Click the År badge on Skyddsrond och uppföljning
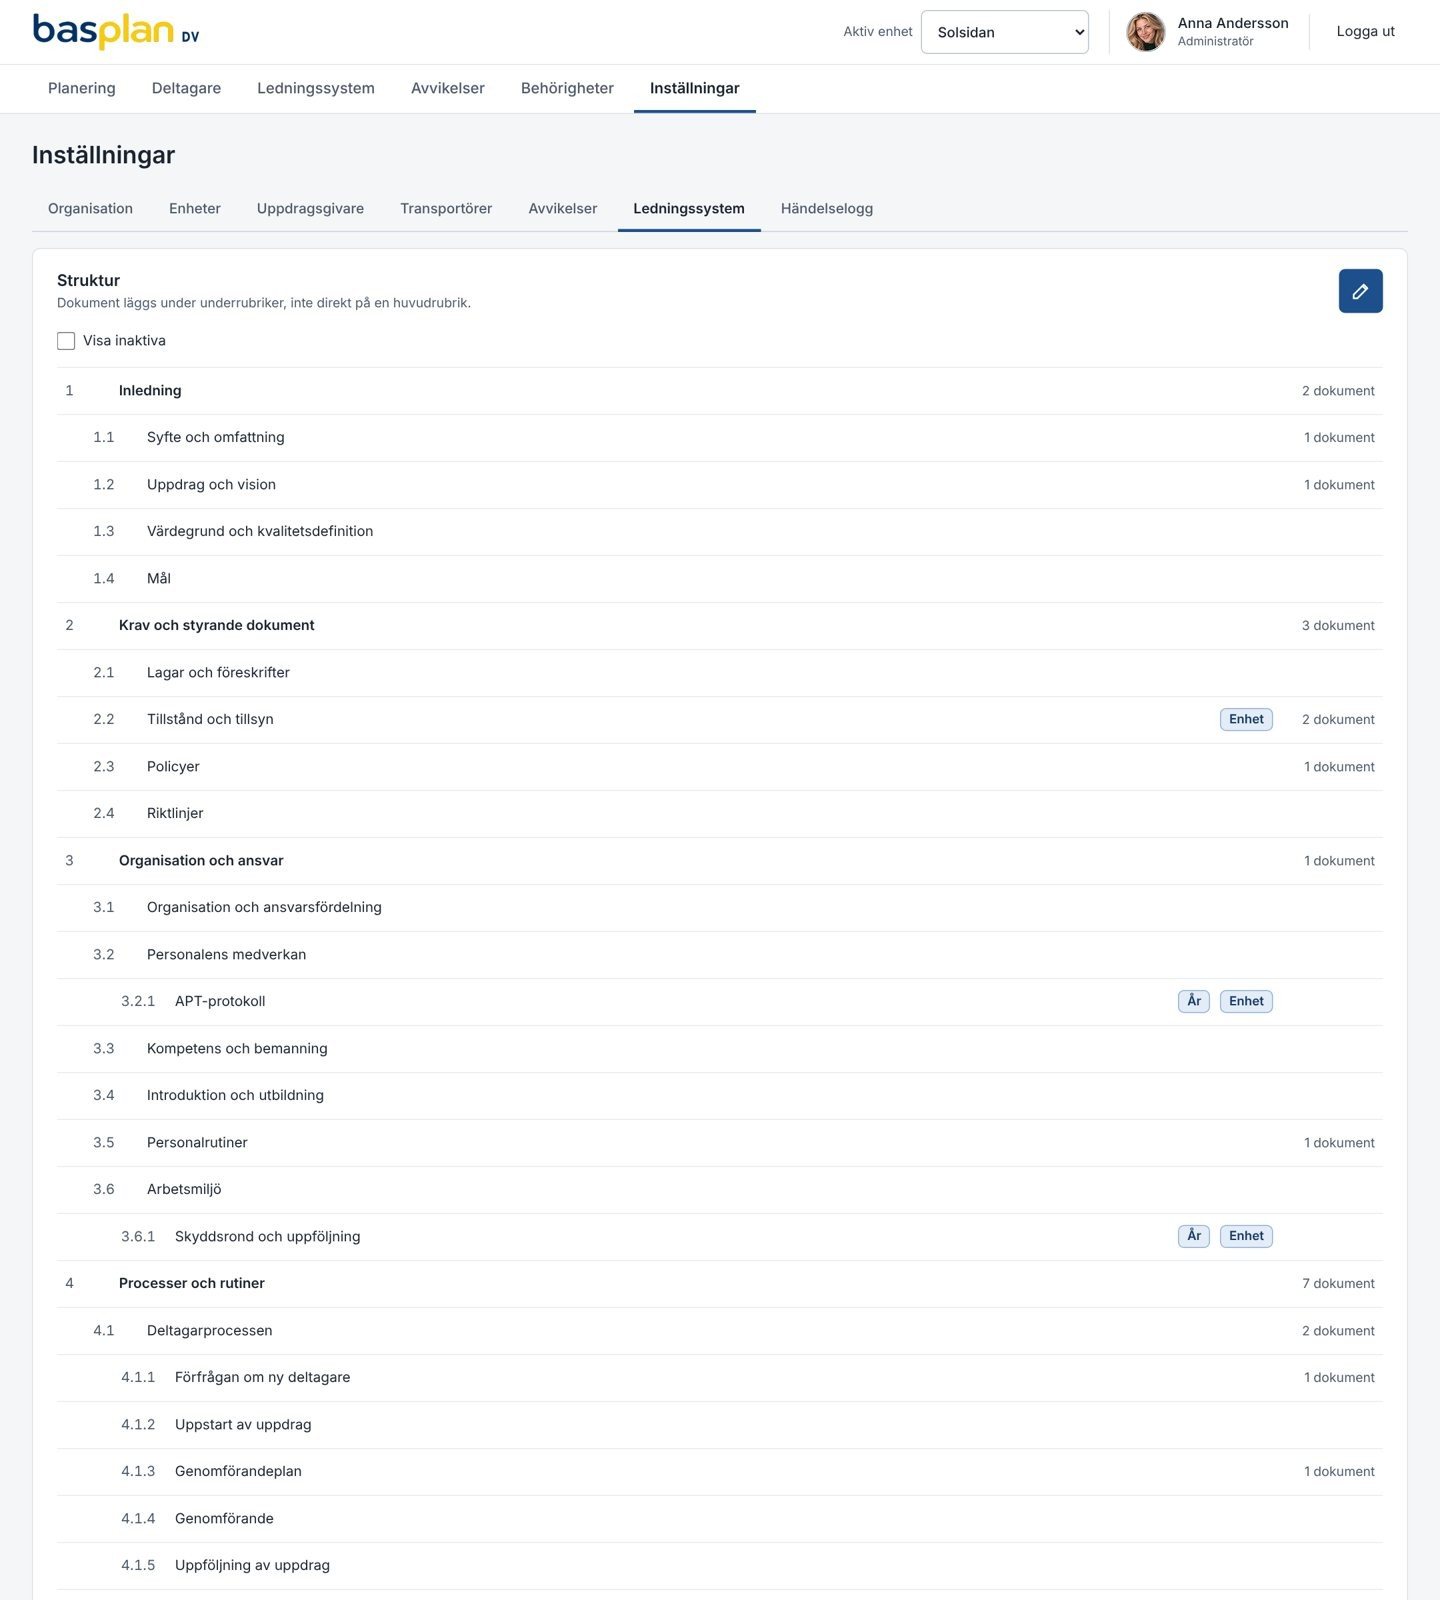The image size is (1440, 1600). tap(1194, 1236)
